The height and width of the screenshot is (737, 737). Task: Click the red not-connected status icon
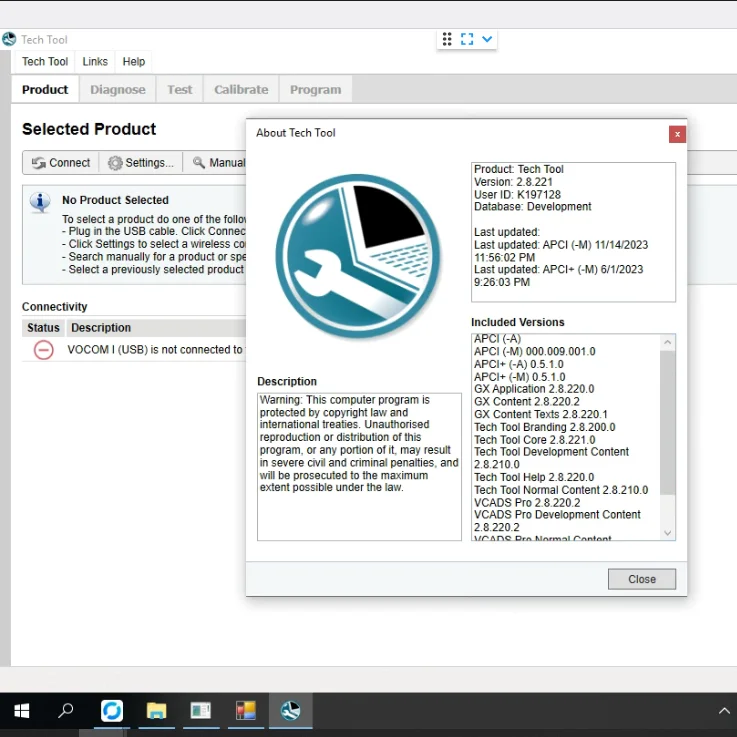click(43, 350)
